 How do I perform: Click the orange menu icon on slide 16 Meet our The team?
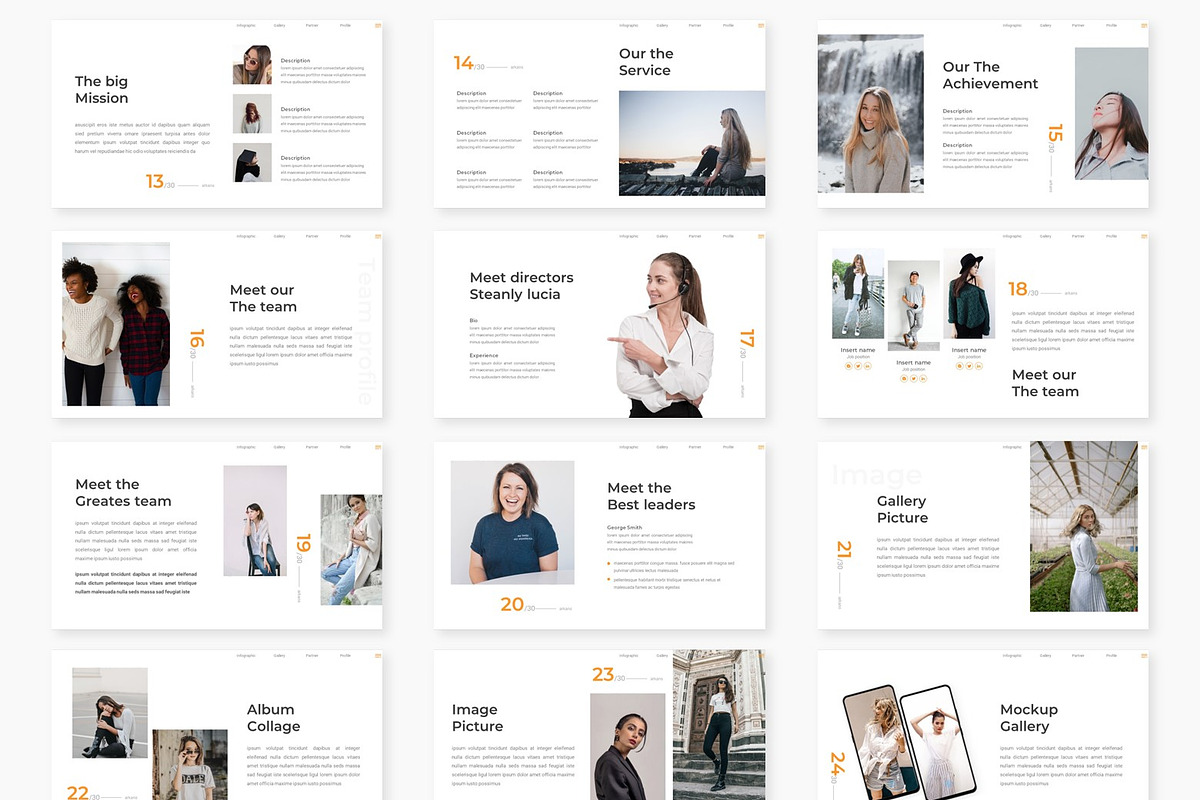[378, 237]
